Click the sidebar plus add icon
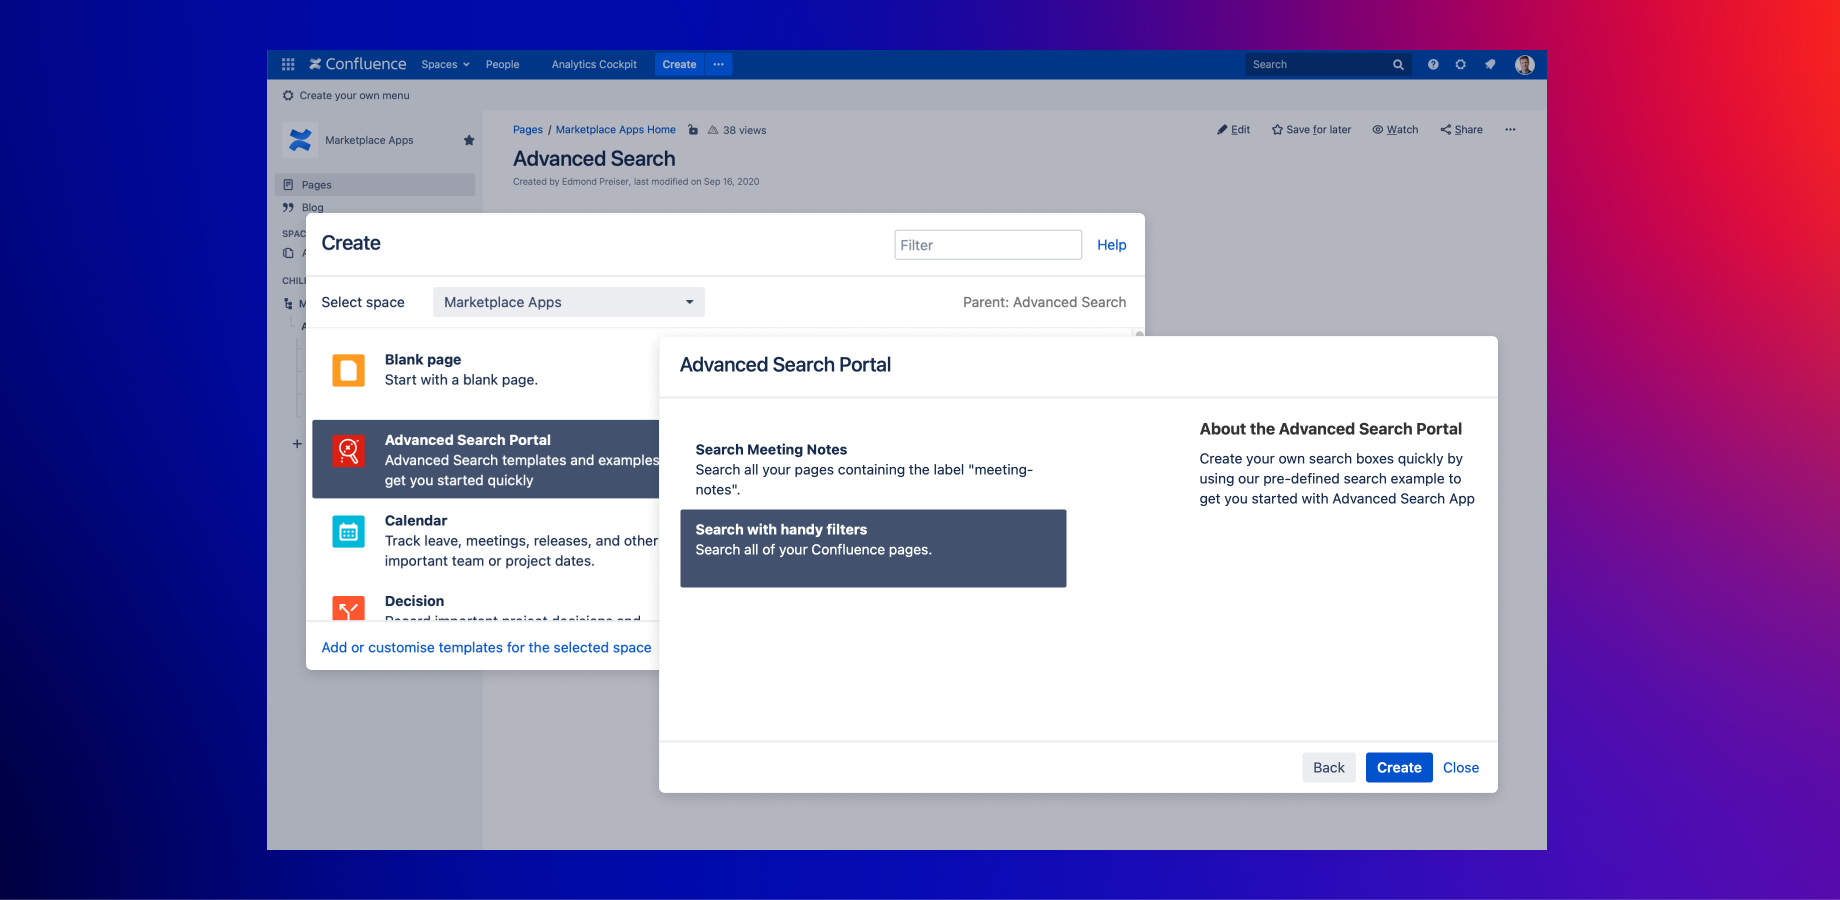The image size is (1840, 900). [x=297, y=444]
